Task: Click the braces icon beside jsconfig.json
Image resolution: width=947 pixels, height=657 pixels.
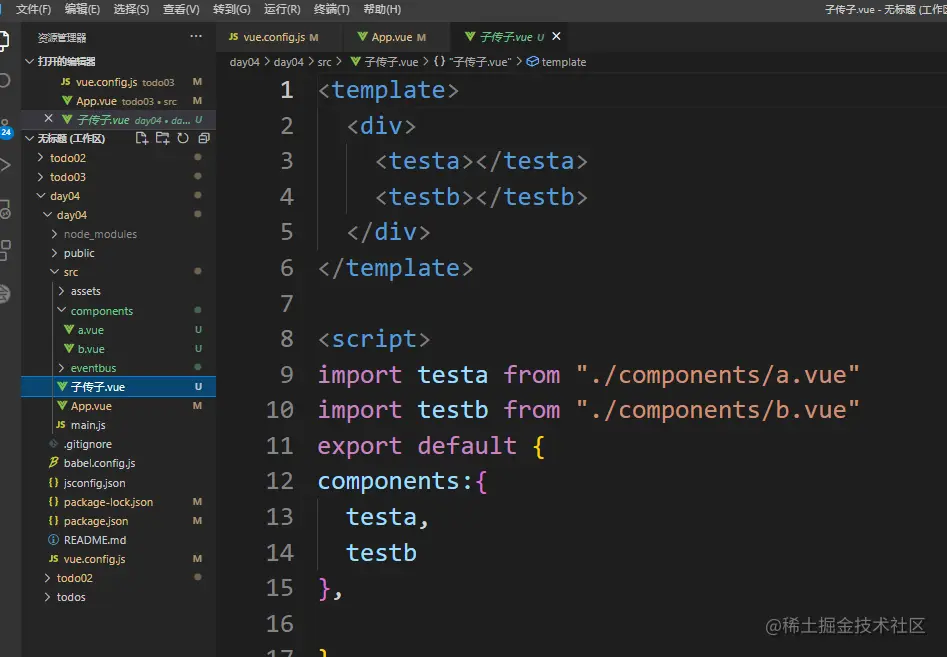Action: [54, 482]
